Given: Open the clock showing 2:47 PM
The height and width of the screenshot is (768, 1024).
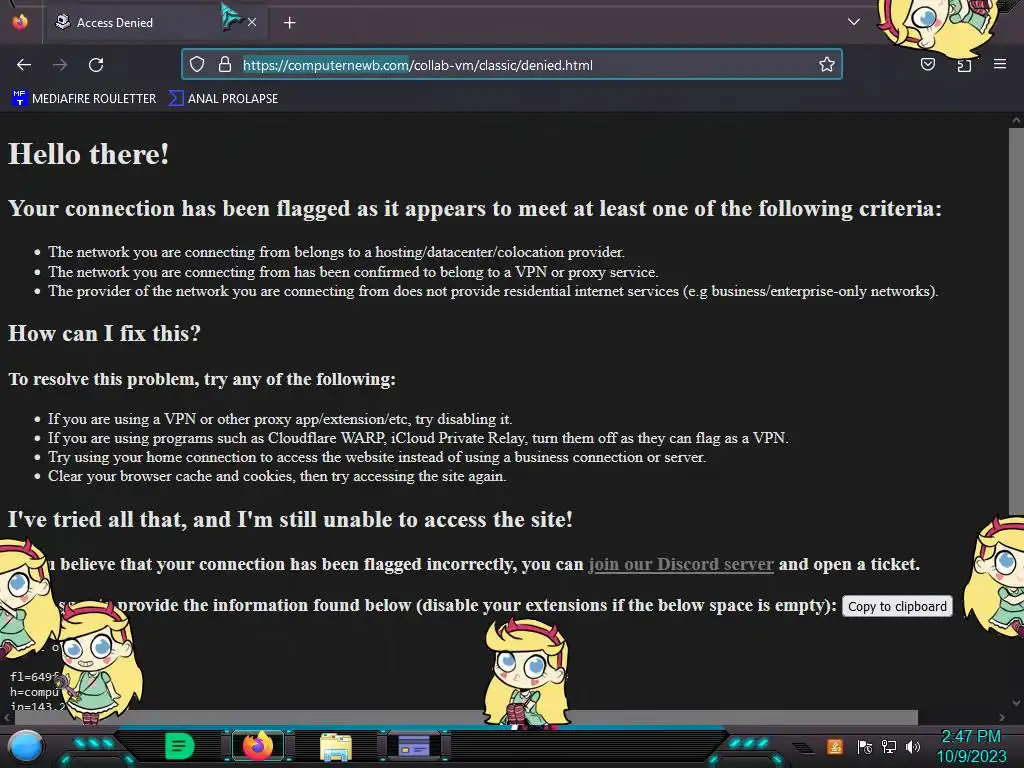Looking at the screenshot, I should [x=971, y=746].
